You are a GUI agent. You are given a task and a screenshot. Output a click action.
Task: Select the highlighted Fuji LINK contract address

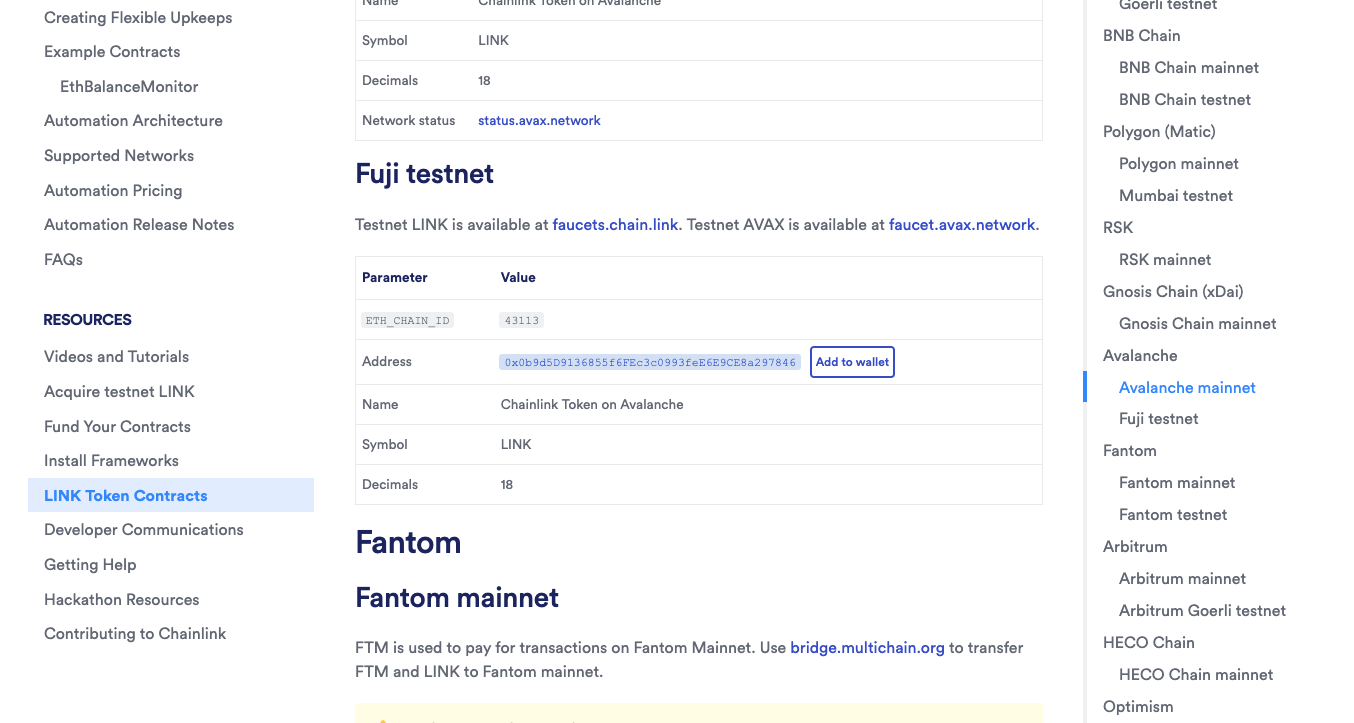pyautogui.click(x=650, y=362)
